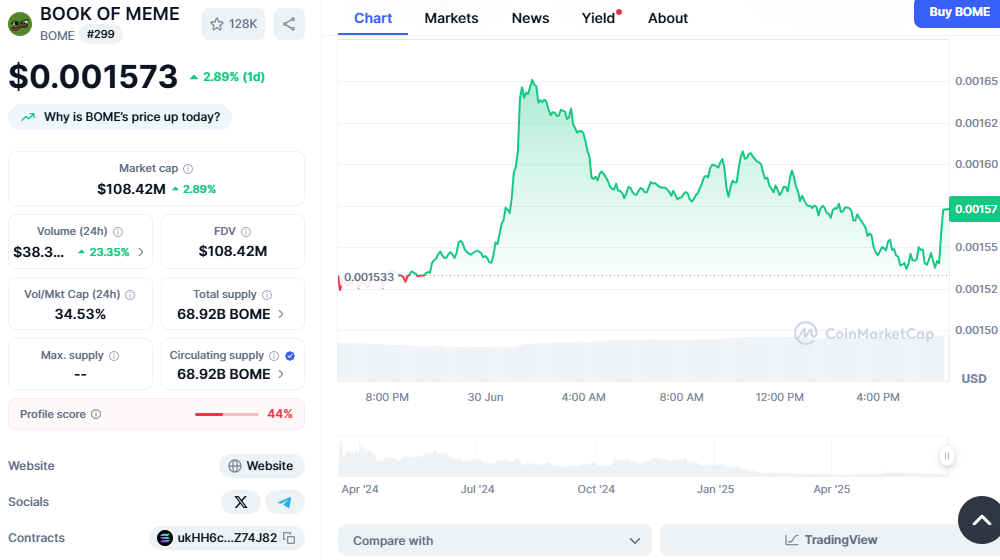This screenshot has width=1000, height=560.
Task: Click the Oct '24 marker on timeline
Action: point(596,489)
